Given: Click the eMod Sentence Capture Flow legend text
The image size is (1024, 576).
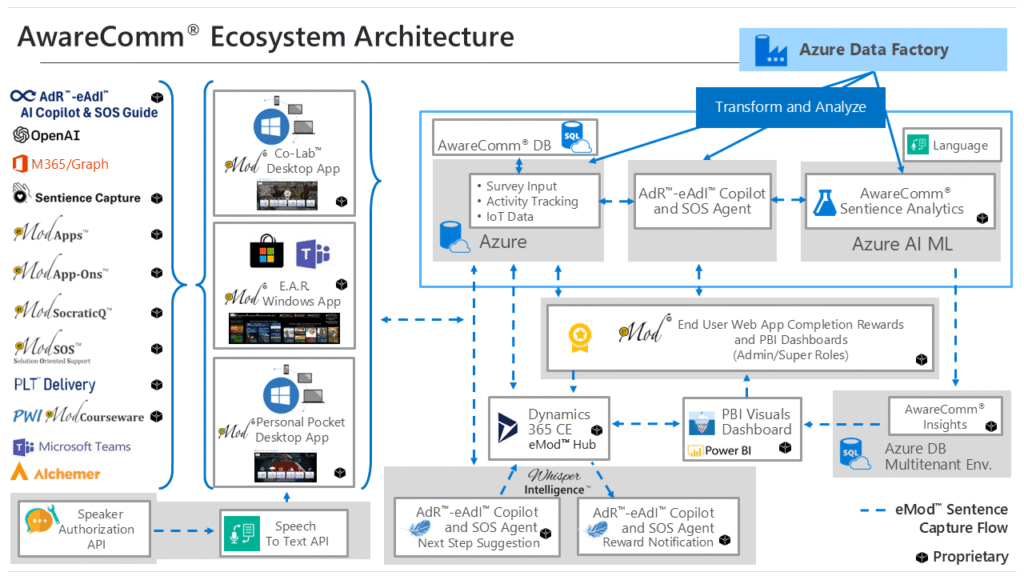Looking at the screenshot, I should (951, 519).
